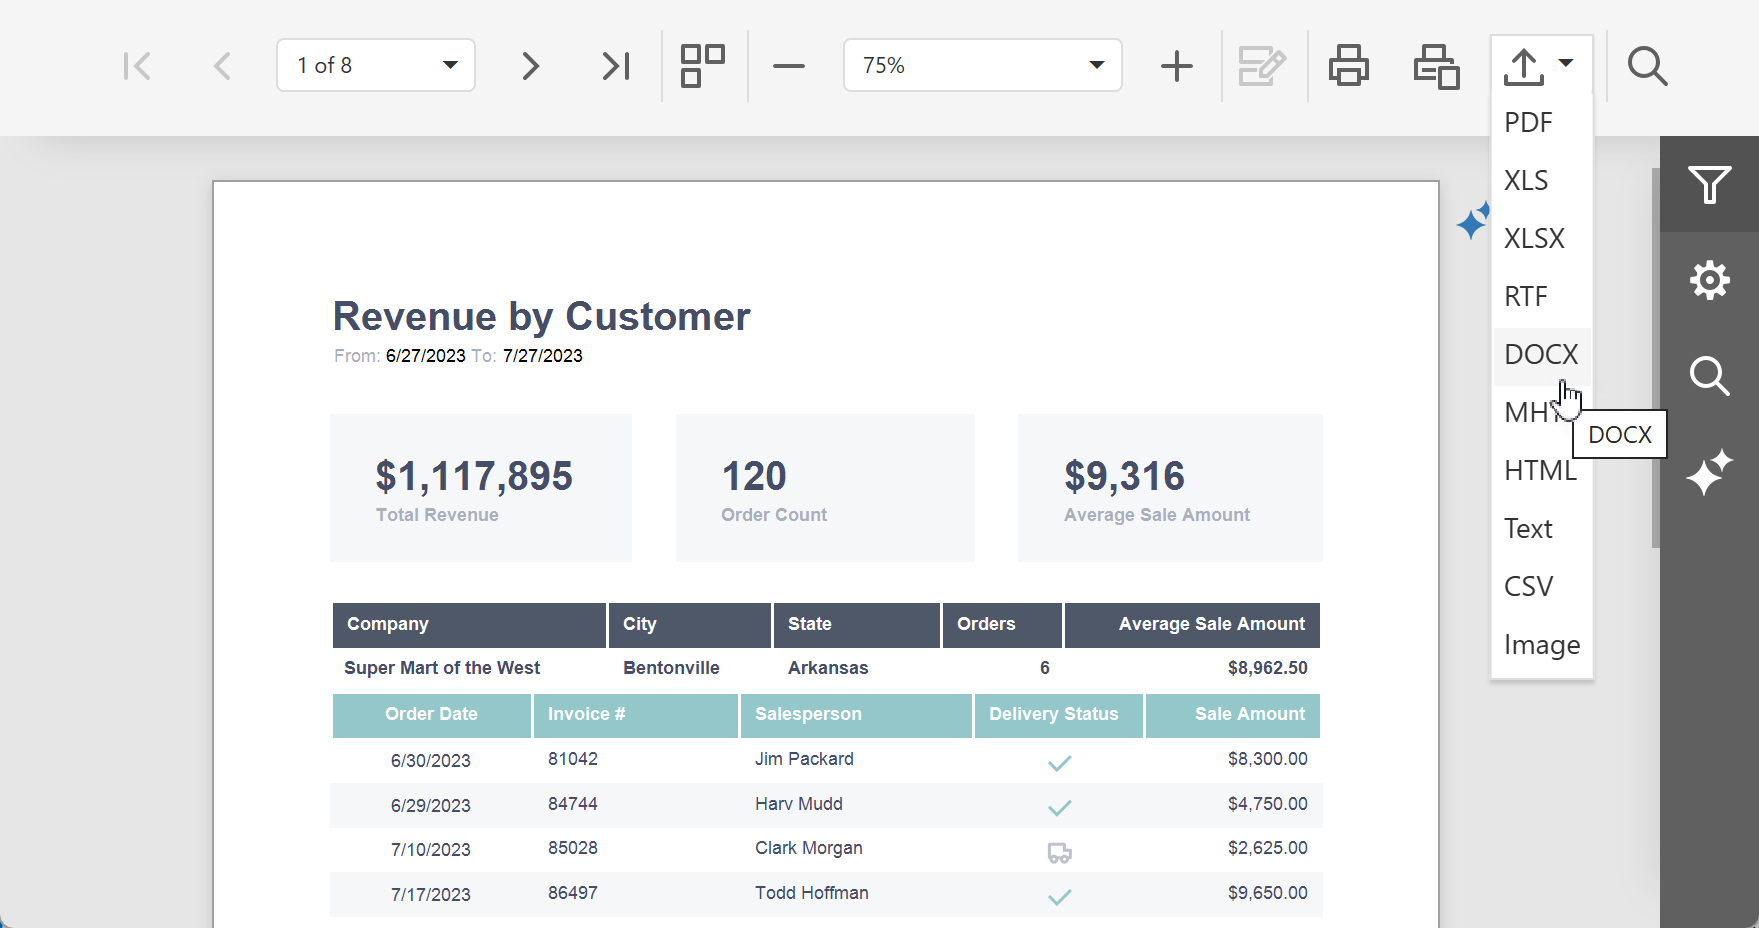
Task: Export the report as DOCX
Action: pos(1541,354)
